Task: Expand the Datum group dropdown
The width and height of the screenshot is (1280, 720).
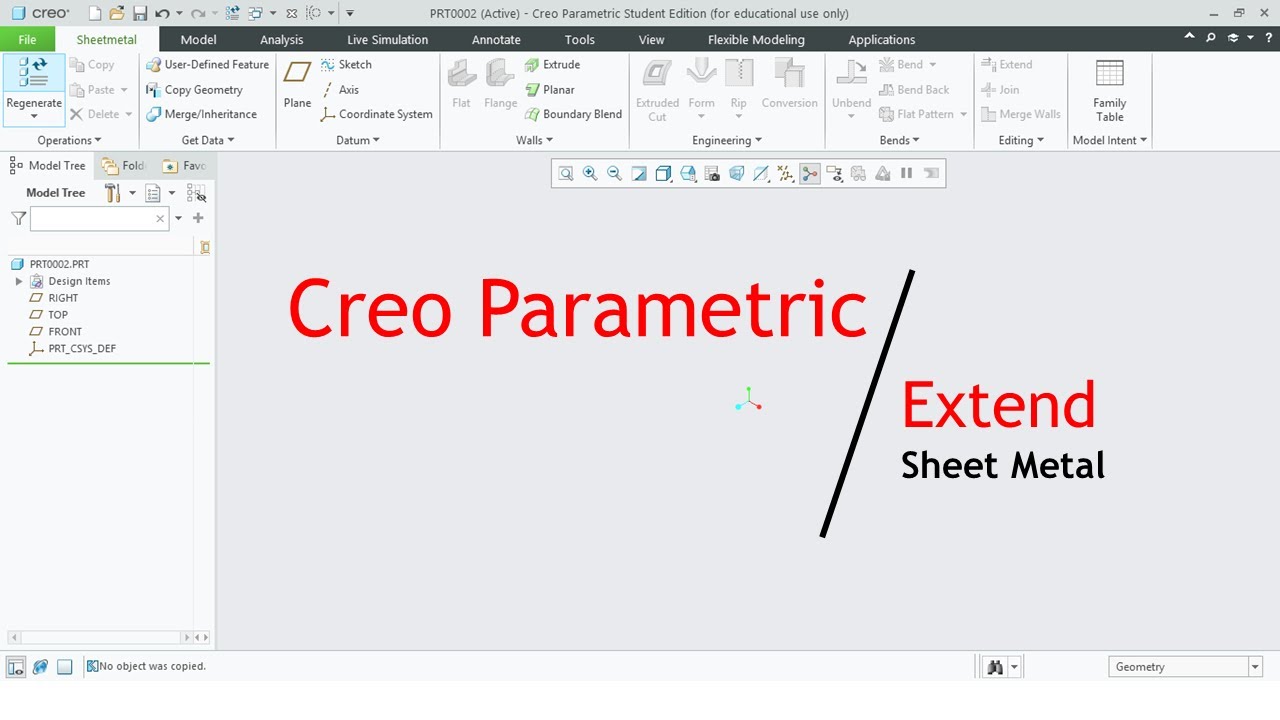Action: click(x=358, y=140)
